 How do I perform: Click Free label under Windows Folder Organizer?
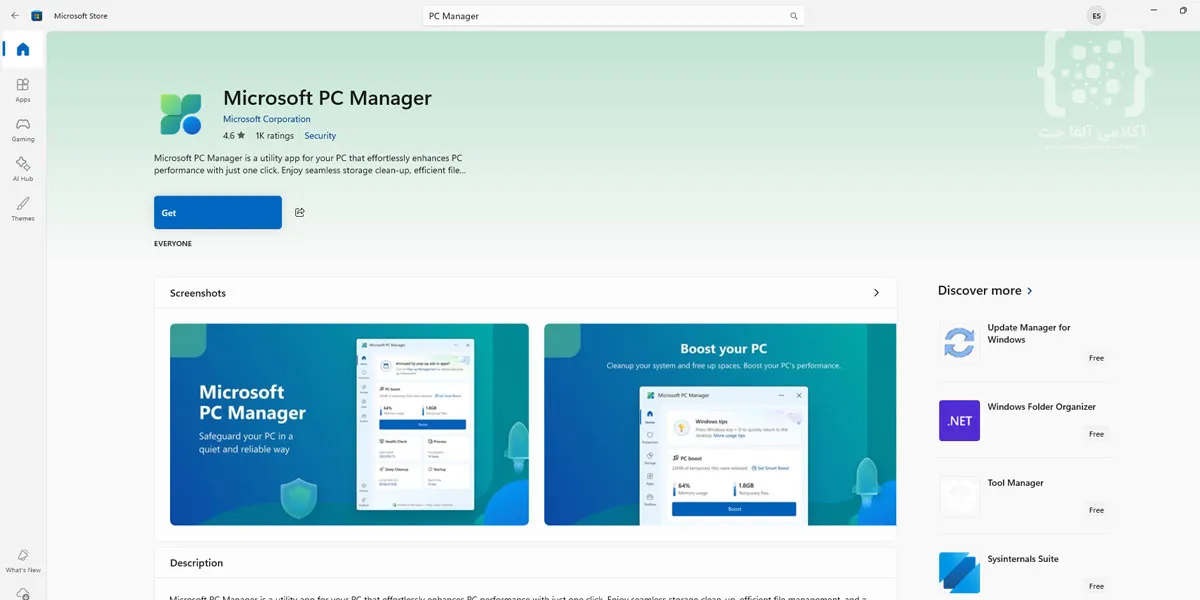click(x=1097, y=434)
